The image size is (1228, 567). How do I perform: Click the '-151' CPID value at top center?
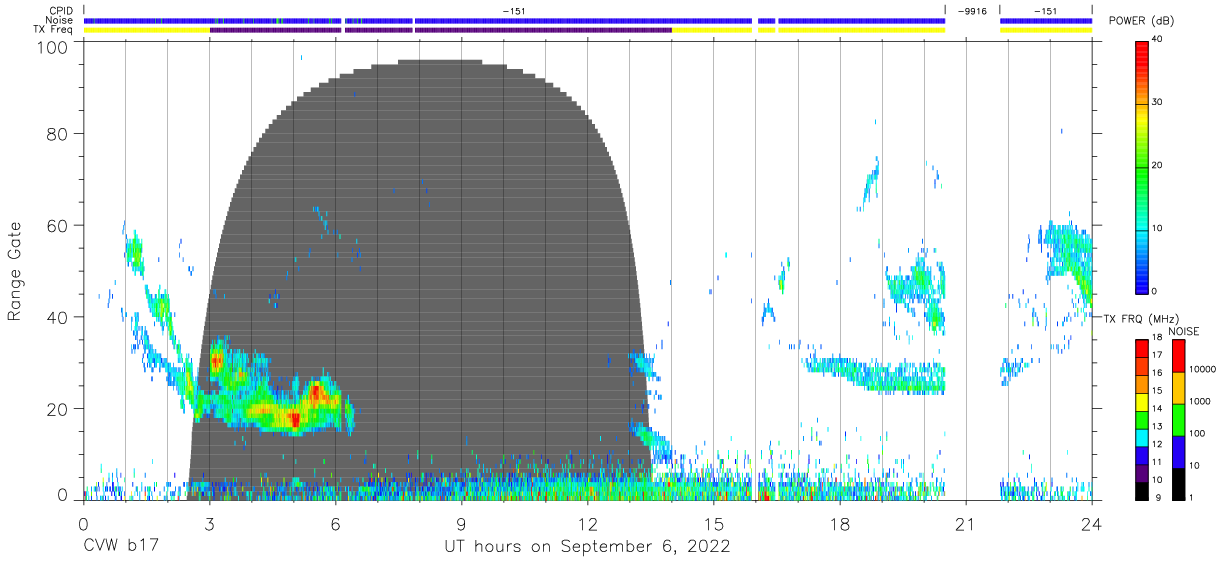[x=514, y=10]
